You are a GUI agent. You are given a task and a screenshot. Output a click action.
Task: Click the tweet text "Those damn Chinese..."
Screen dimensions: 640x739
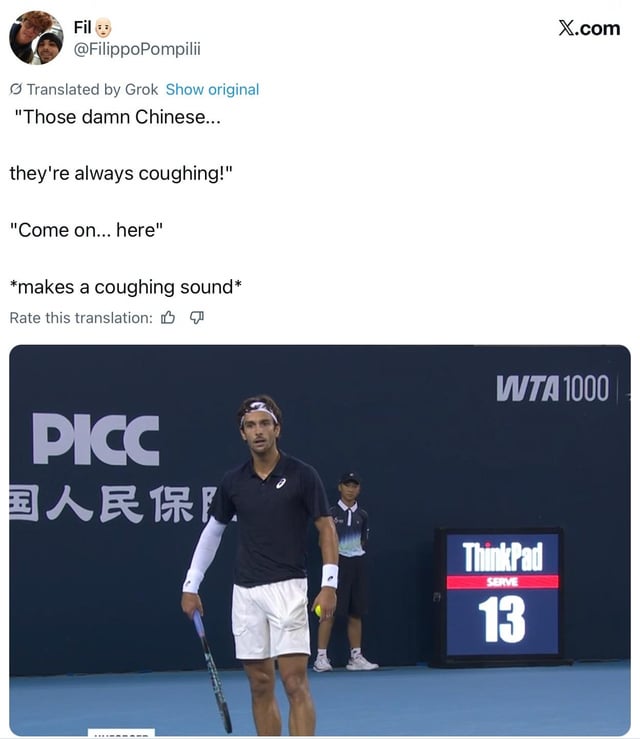(x=117, y=117)
